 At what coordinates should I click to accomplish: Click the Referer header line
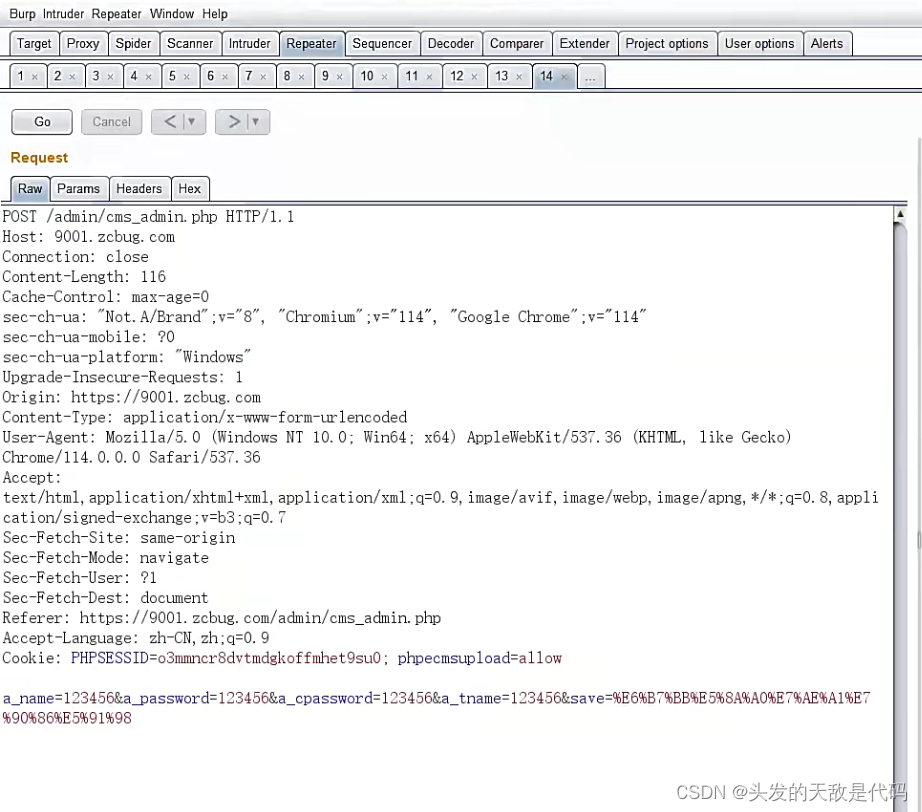point(222,618)
